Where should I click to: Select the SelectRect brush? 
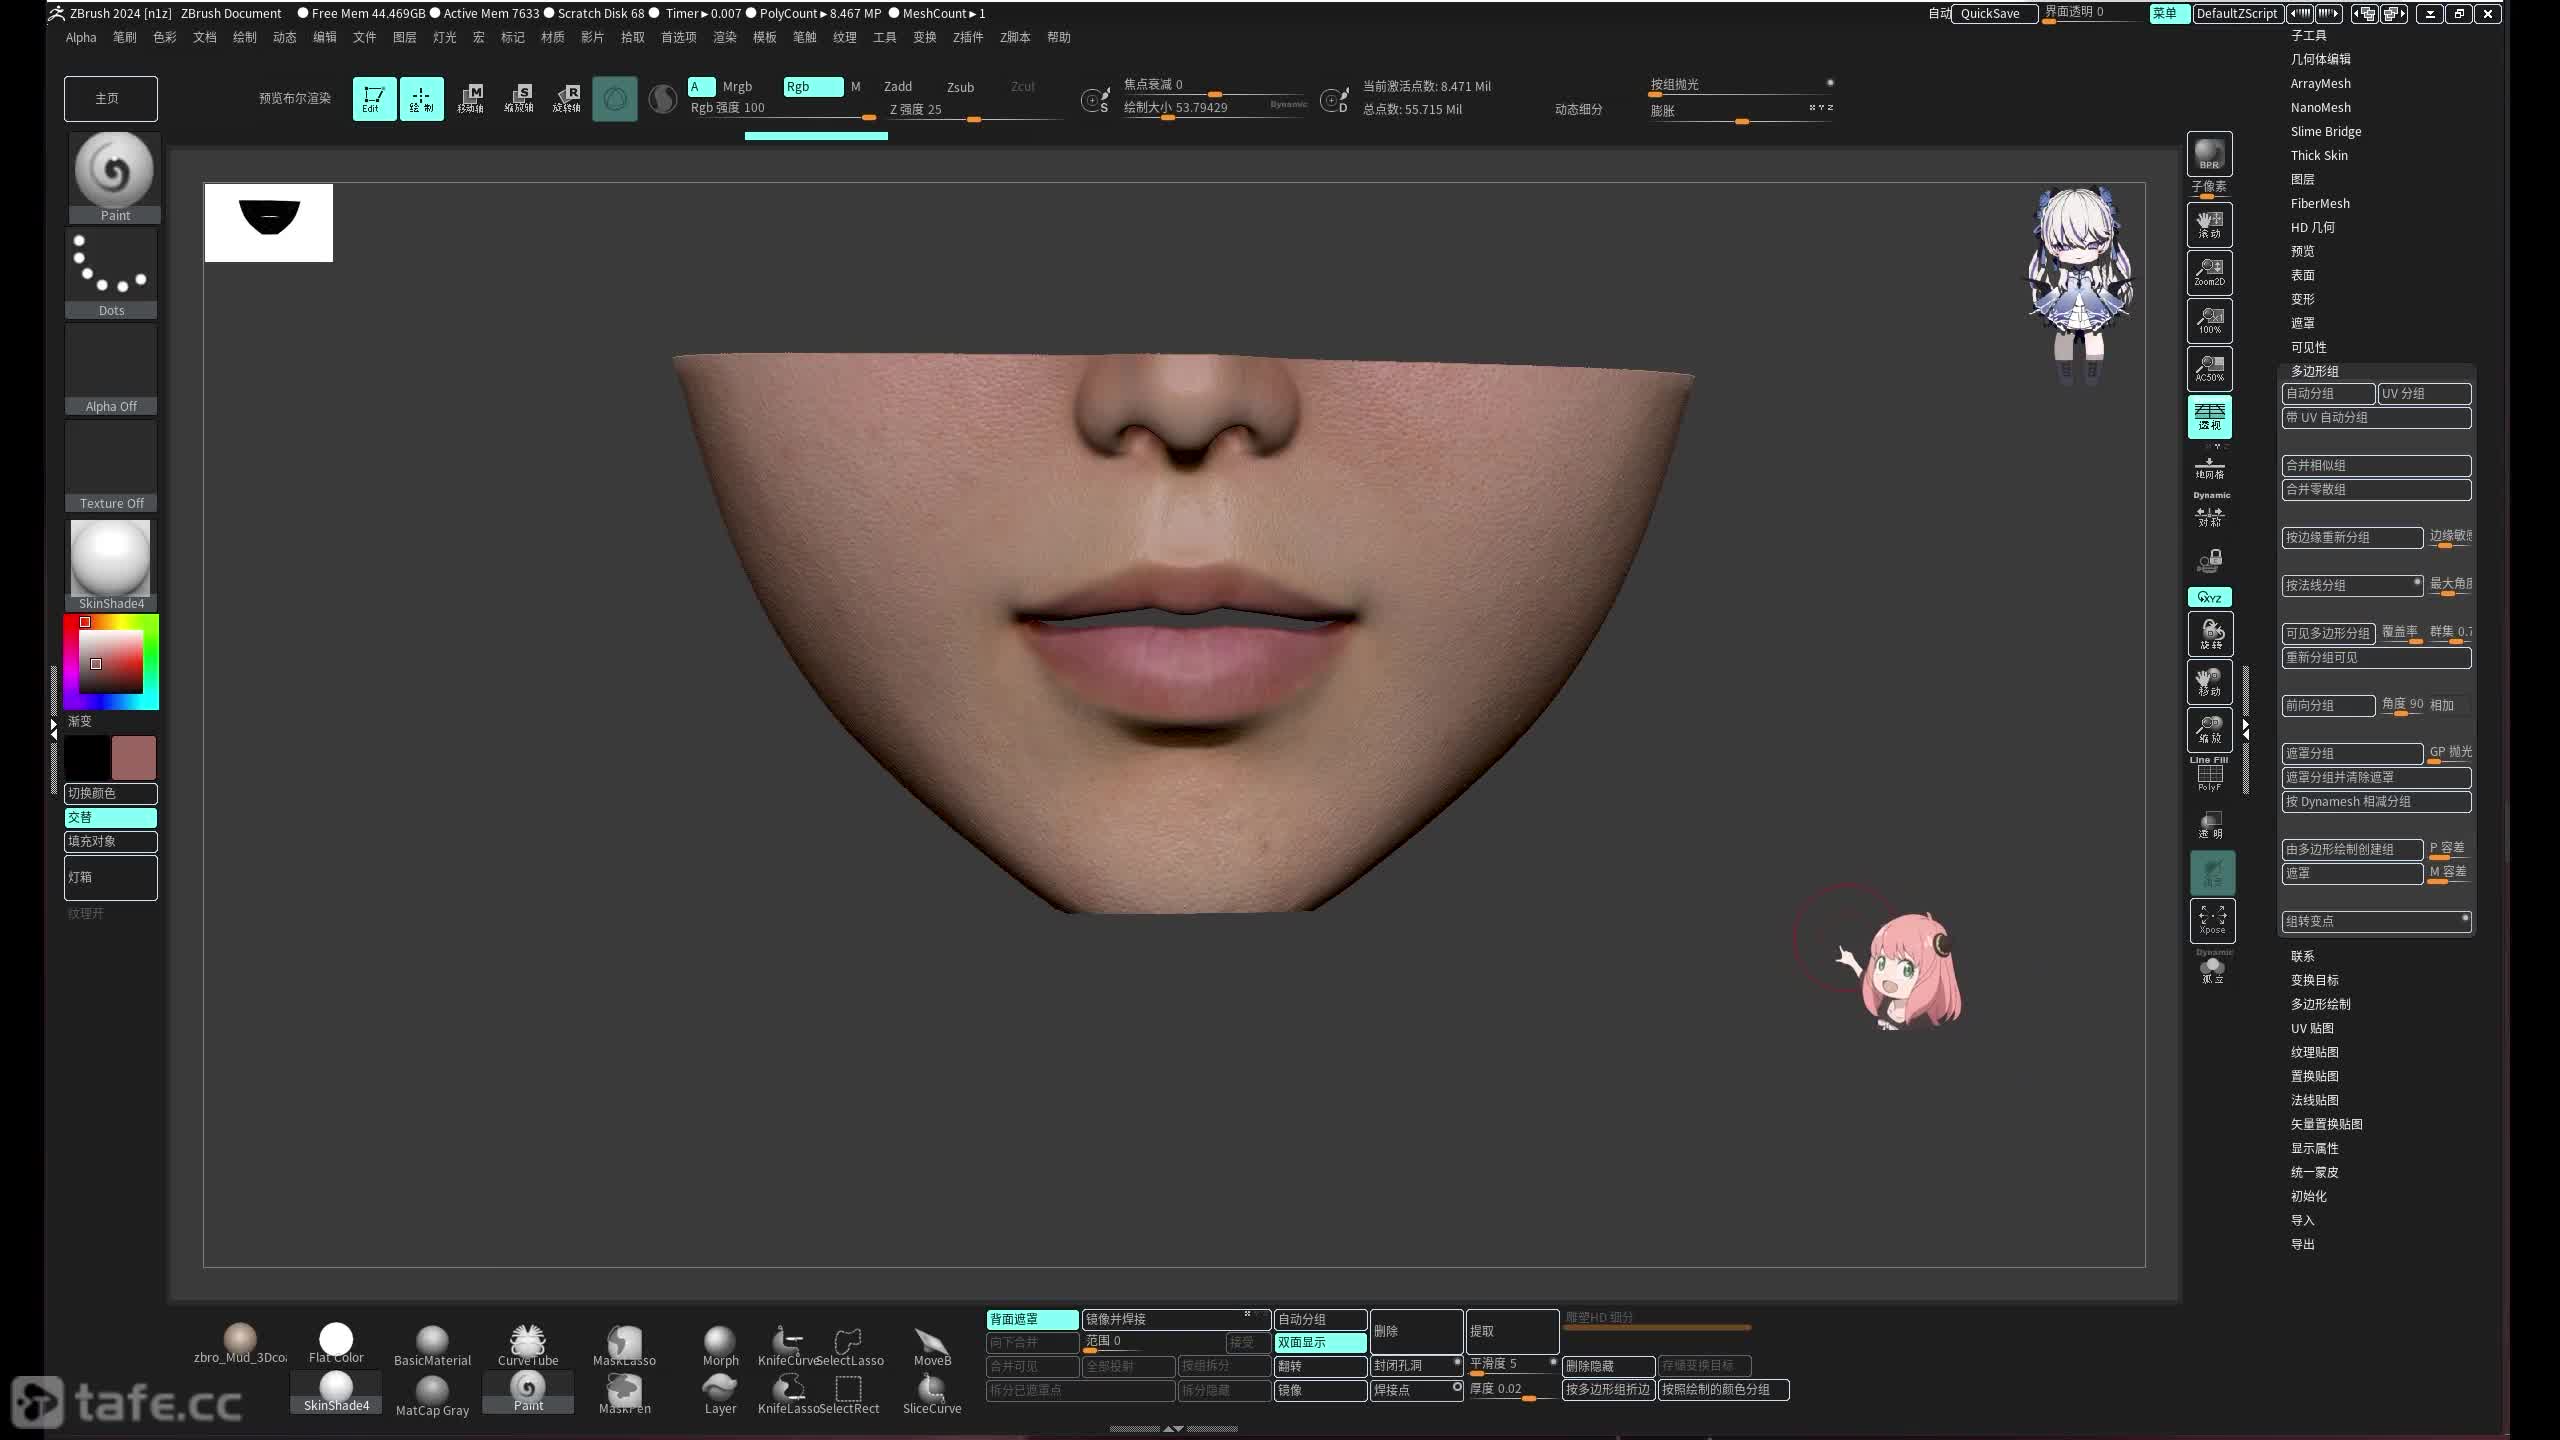[x=849, y=1393]
